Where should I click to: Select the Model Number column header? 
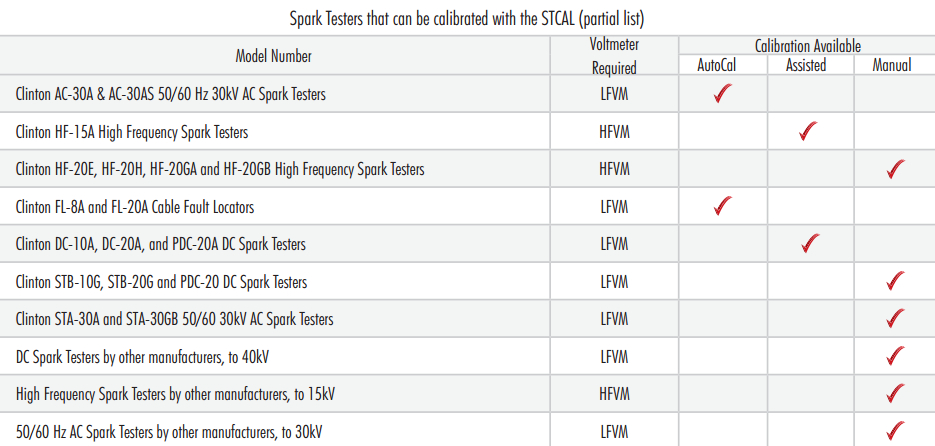click(273, 56)
